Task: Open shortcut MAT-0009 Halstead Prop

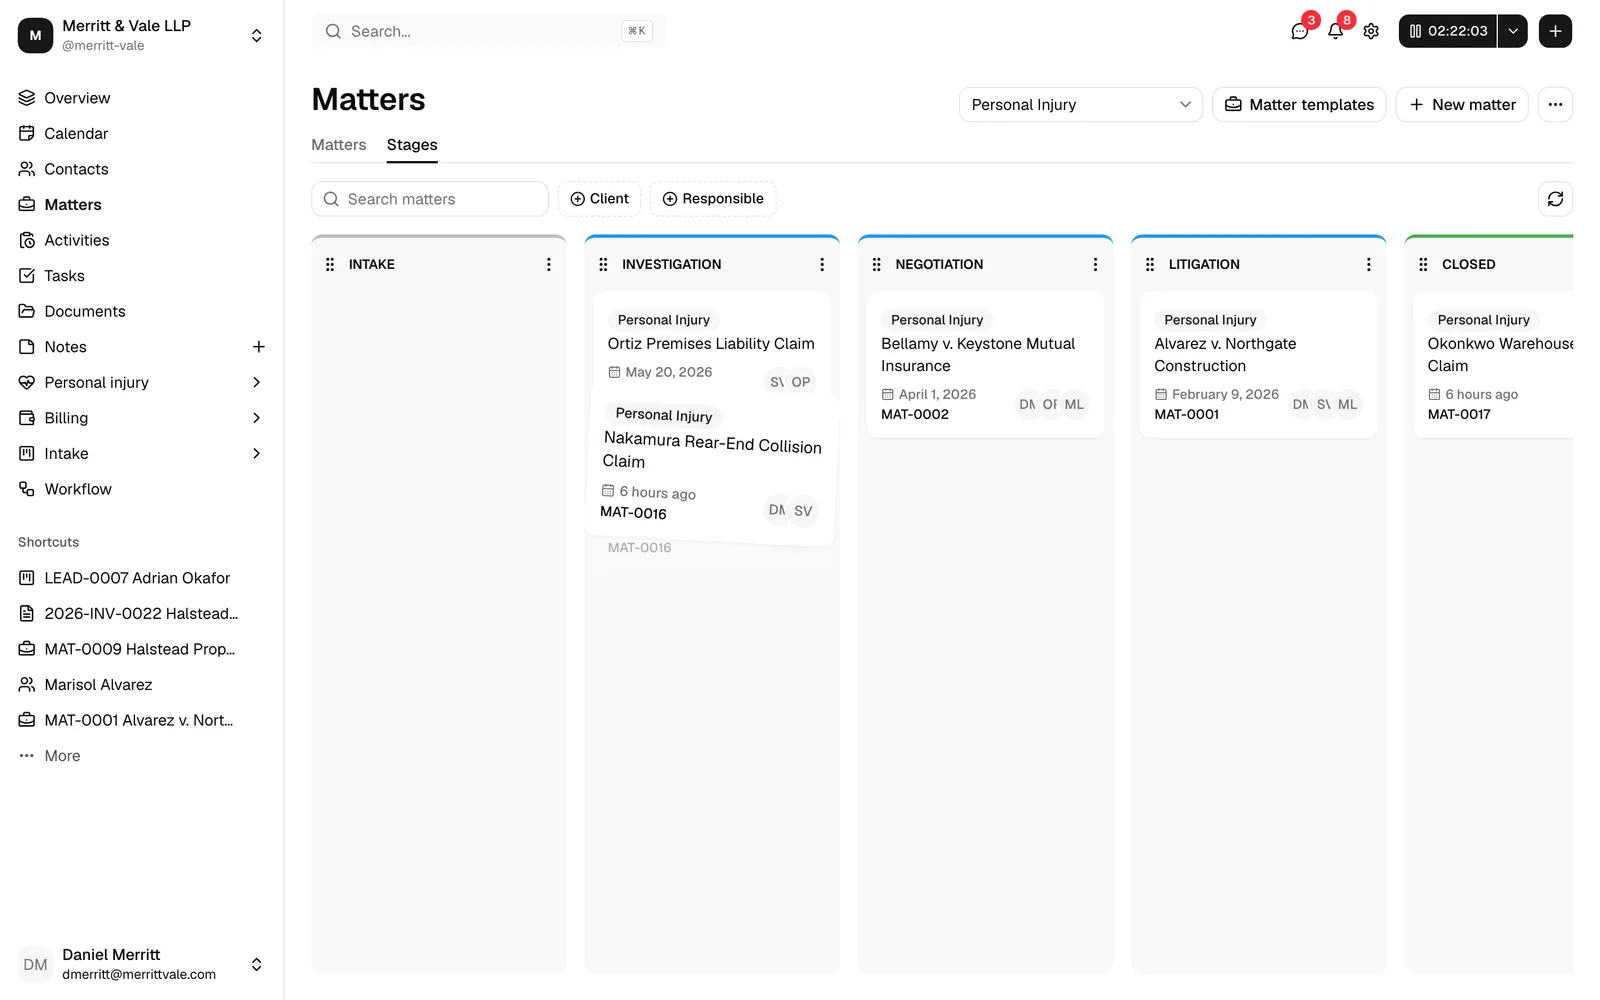Action: coord(141,649)
